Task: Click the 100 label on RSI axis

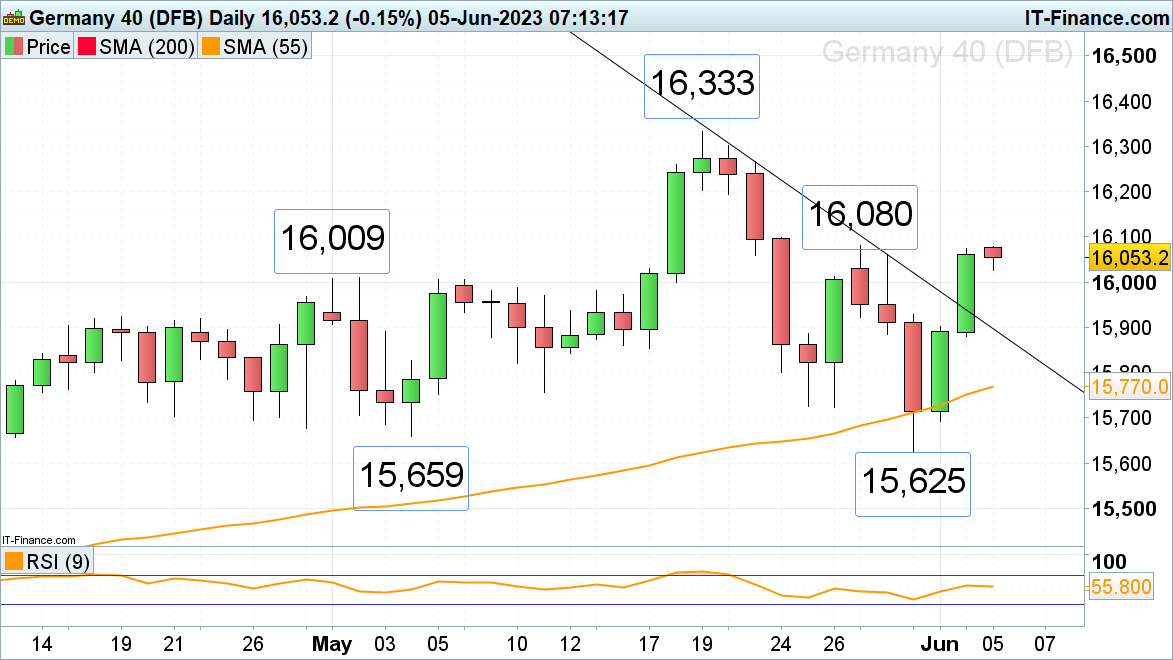Action: pos(1109,562)
